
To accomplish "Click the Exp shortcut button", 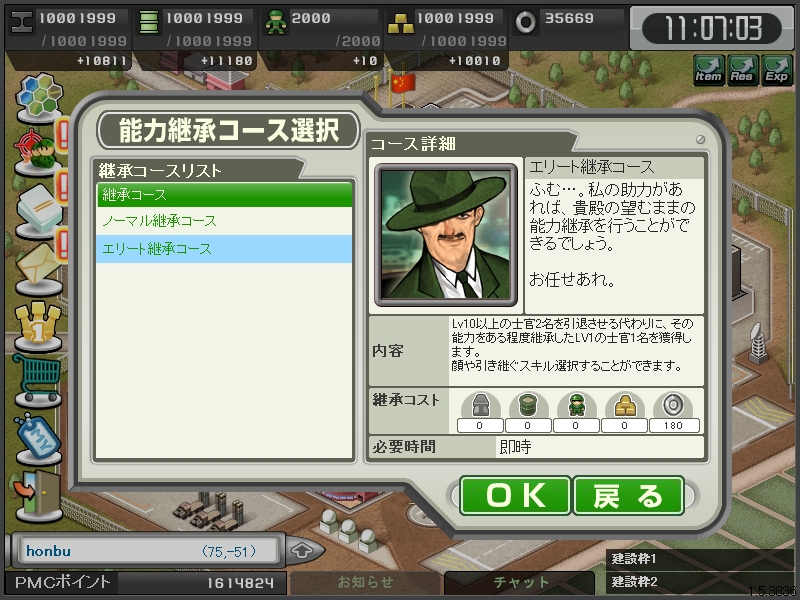I will coord(777,70).
